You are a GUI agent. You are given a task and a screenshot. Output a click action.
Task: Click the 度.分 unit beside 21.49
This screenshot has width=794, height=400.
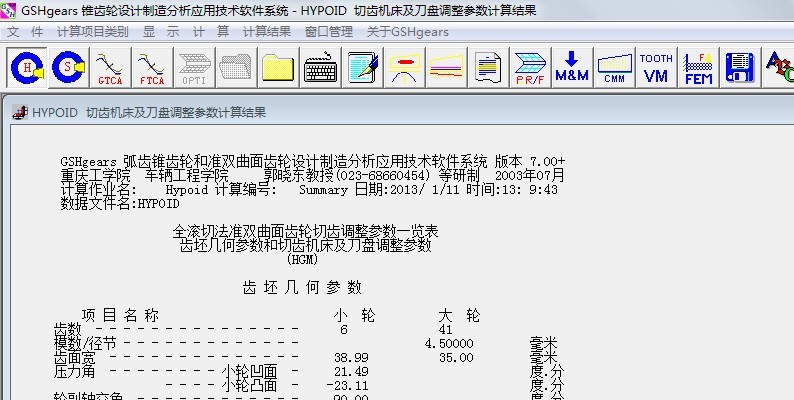coord(547,372)
